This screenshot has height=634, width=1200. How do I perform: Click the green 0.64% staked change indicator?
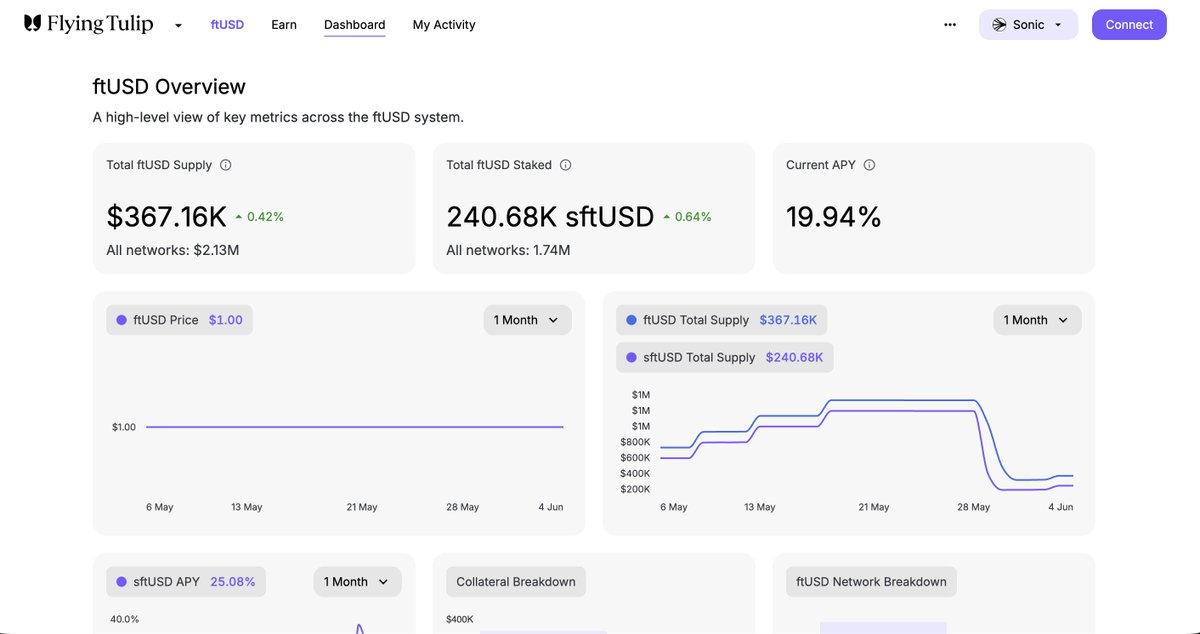pyautogui.click(x=687, y=217)
